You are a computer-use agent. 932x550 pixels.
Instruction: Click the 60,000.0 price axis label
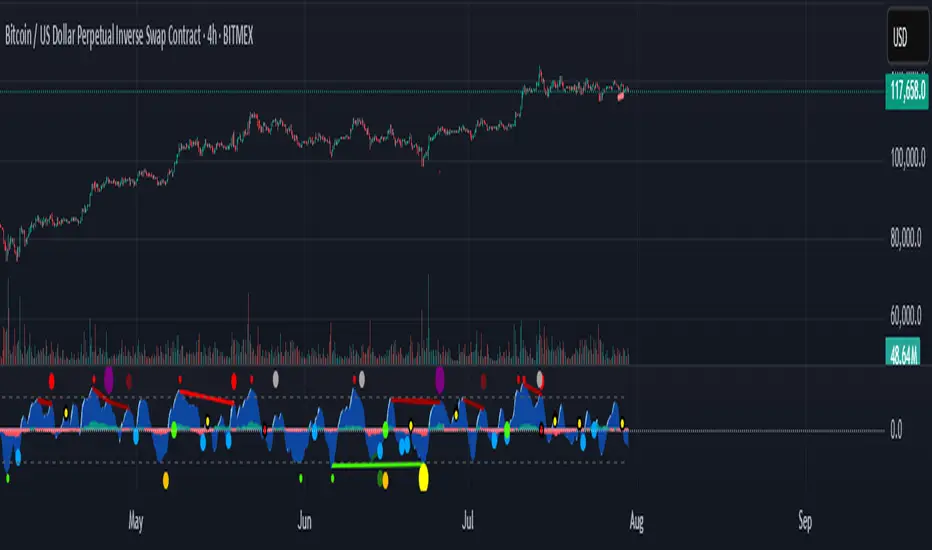pos(906,316)
